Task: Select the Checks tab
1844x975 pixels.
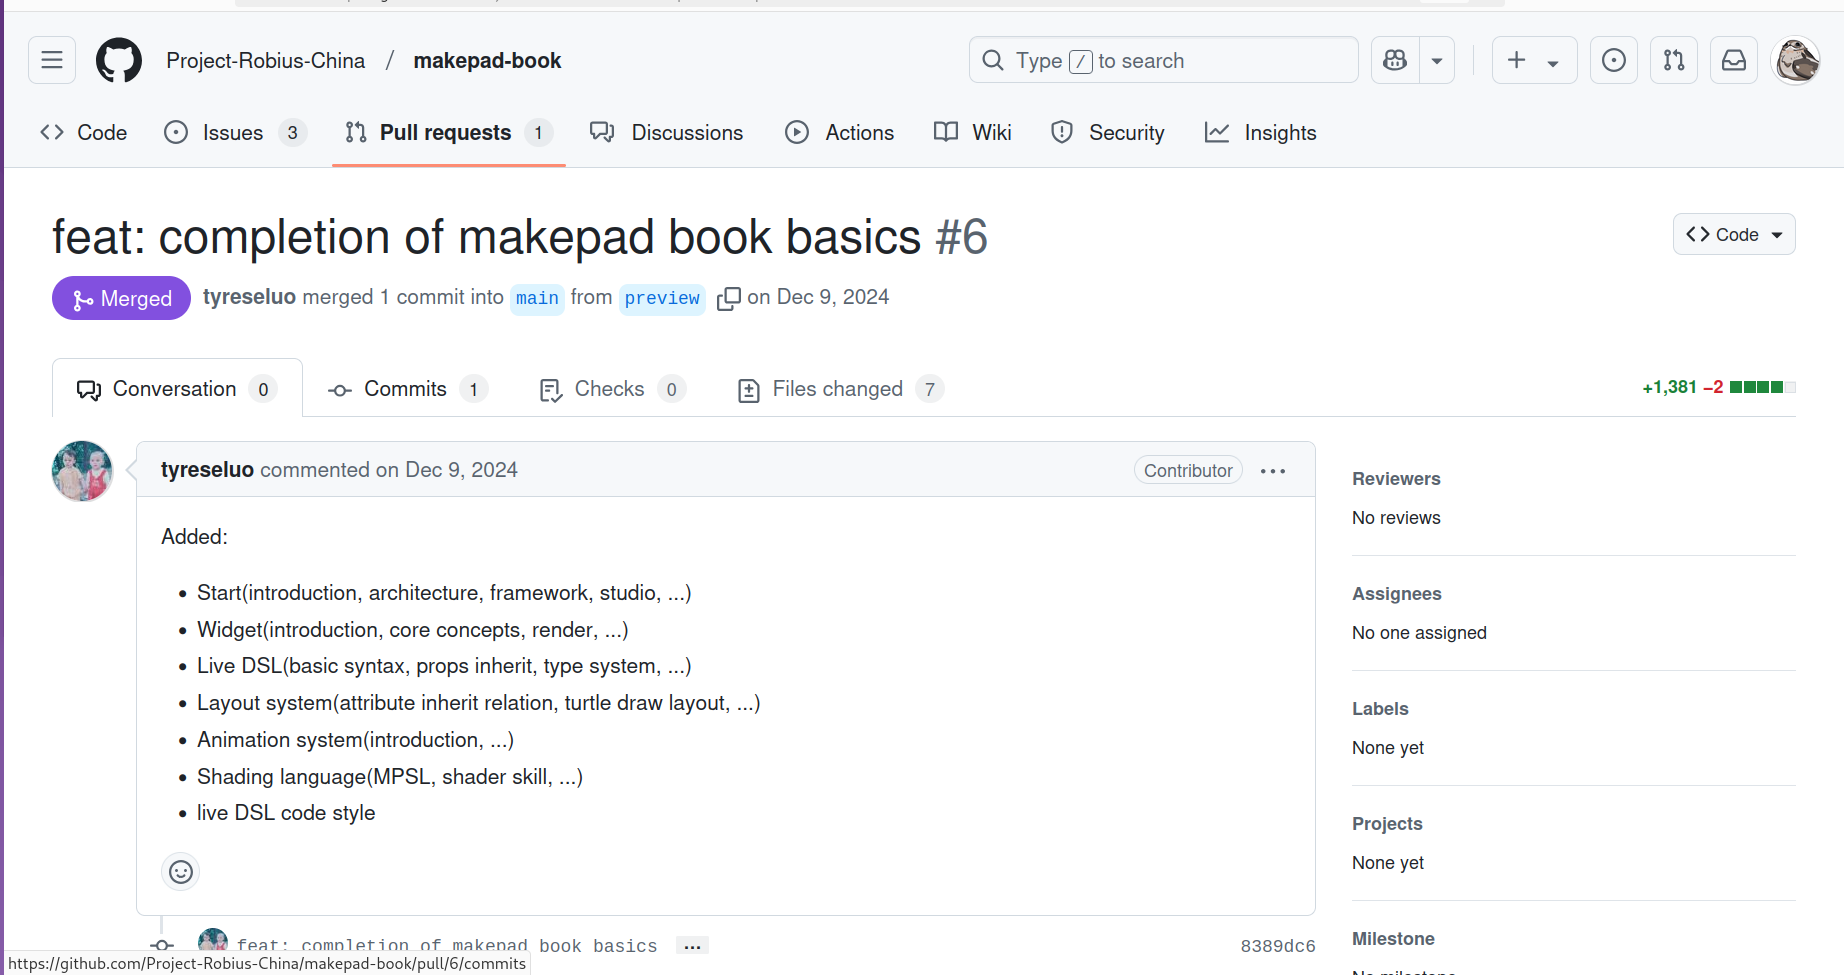Action: [x=612, y=389]
